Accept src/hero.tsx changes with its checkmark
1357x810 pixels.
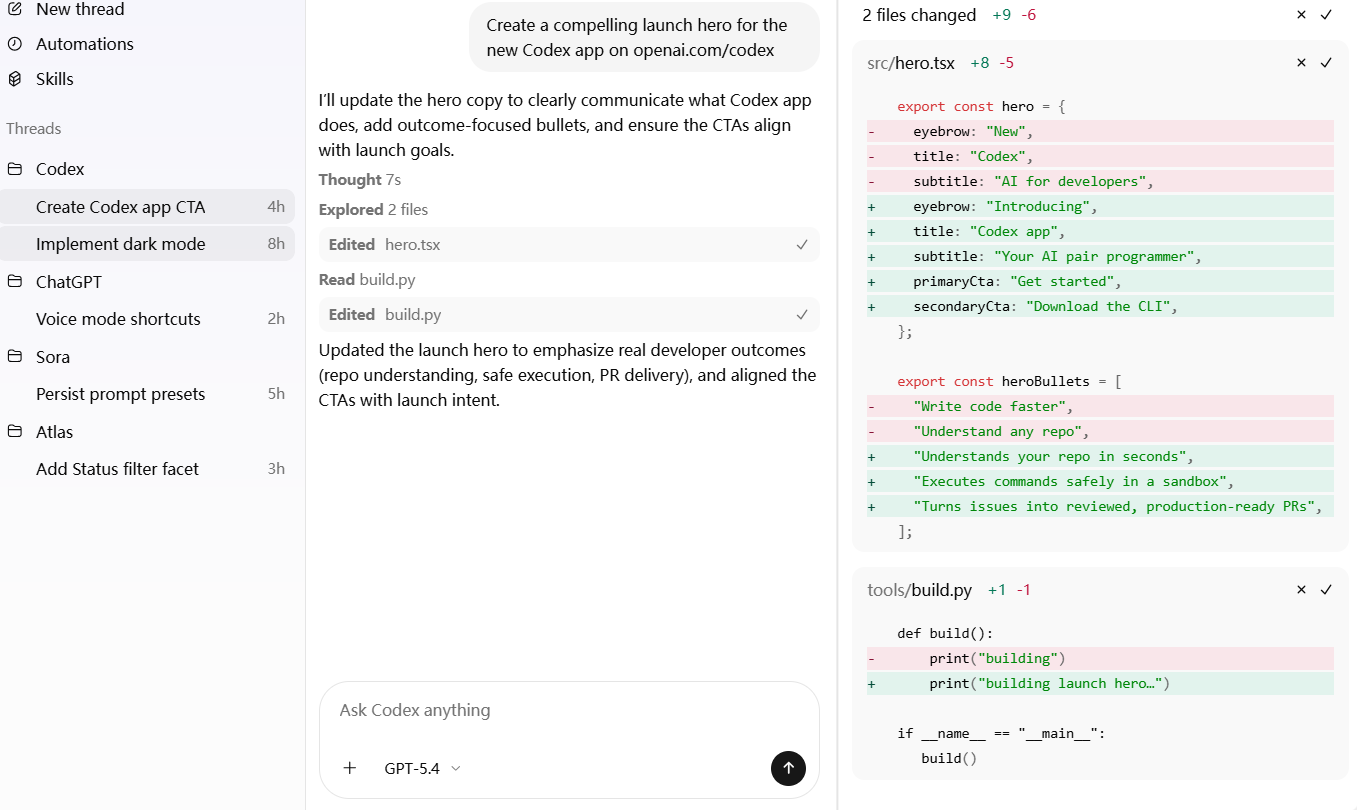click(1326, 63)
